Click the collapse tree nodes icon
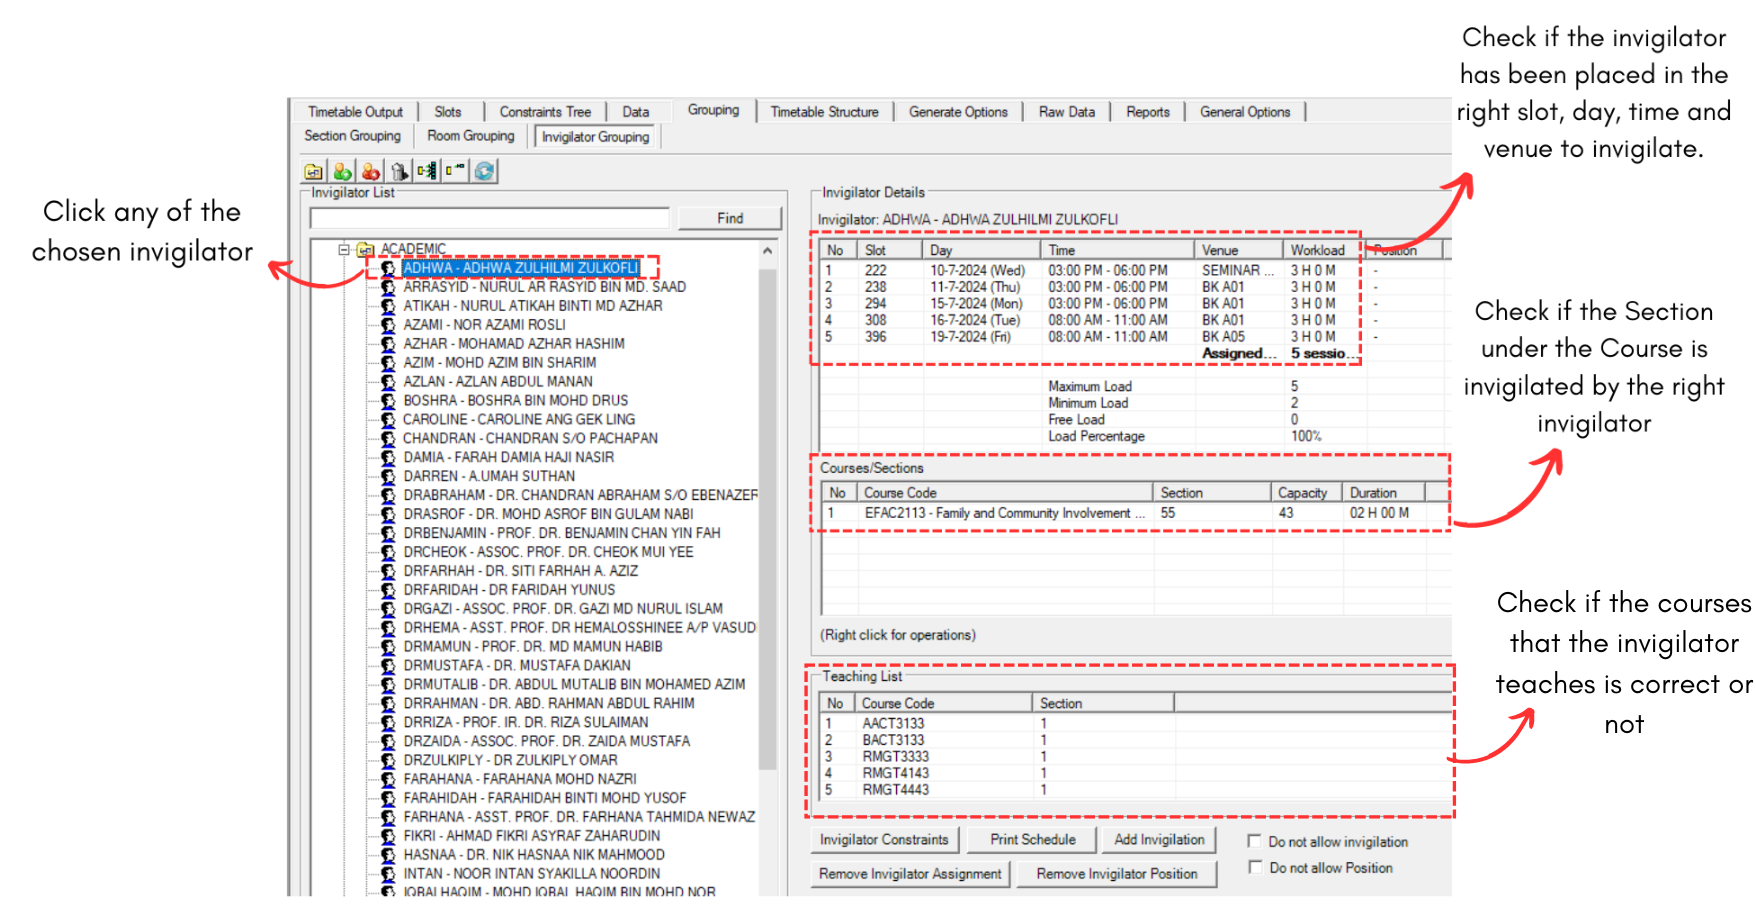Image resolution: width=1756 pixels, height=908 pixels. click(x=455, y=171)
